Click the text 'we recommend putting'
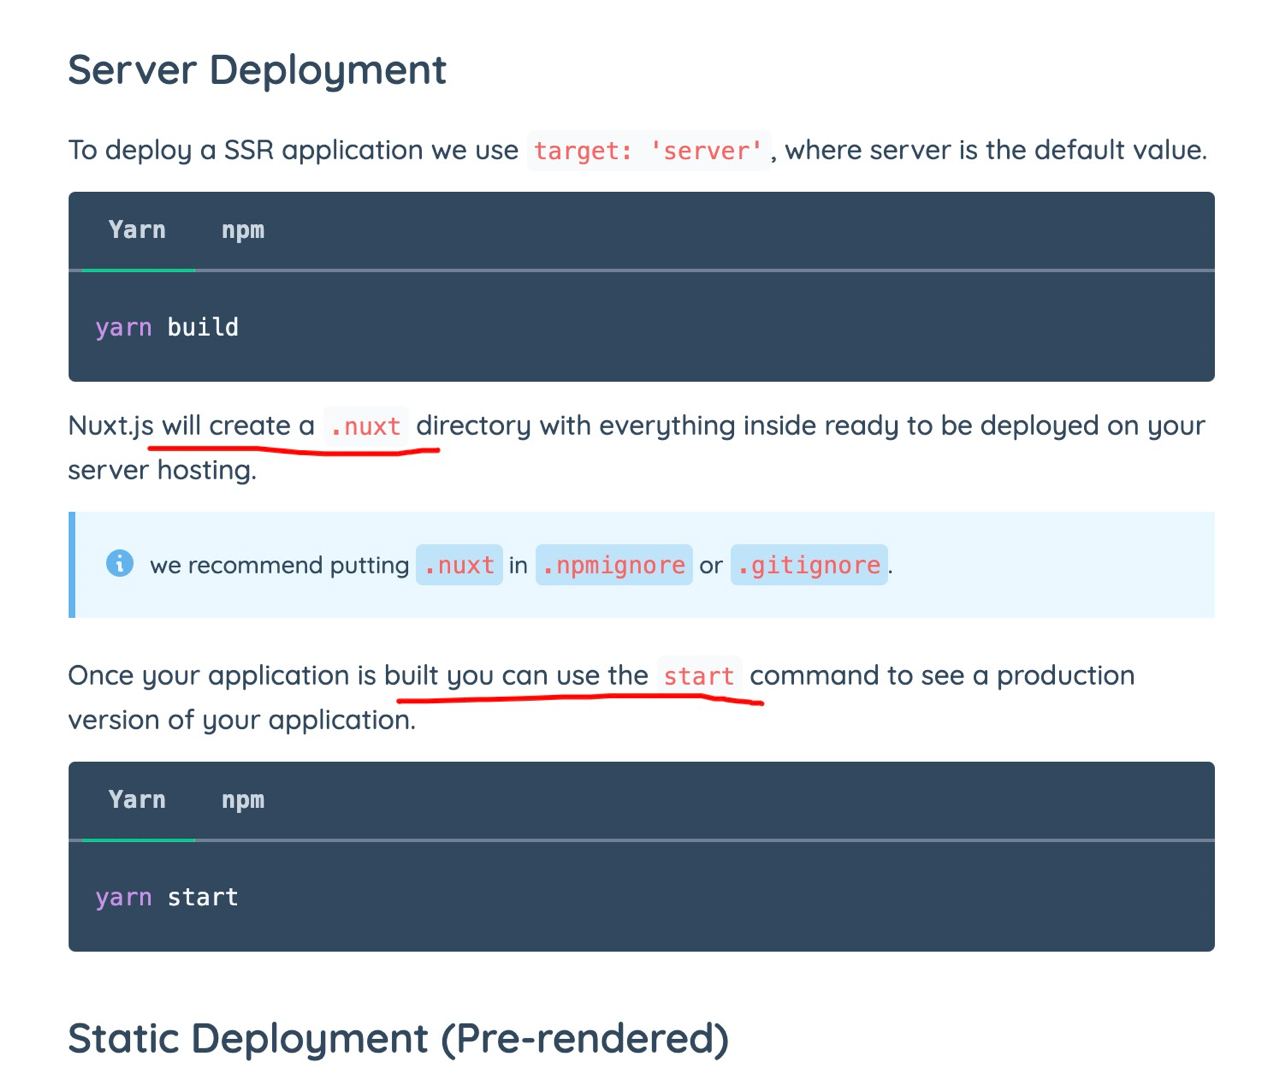 pyautogui.click(x=279, y=566)
